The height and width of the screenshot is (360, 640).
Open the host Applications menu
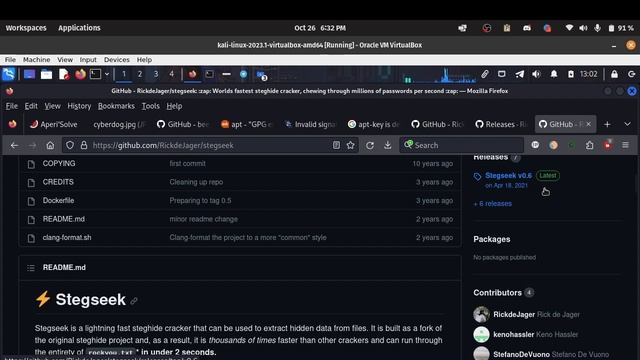point(79,28)
